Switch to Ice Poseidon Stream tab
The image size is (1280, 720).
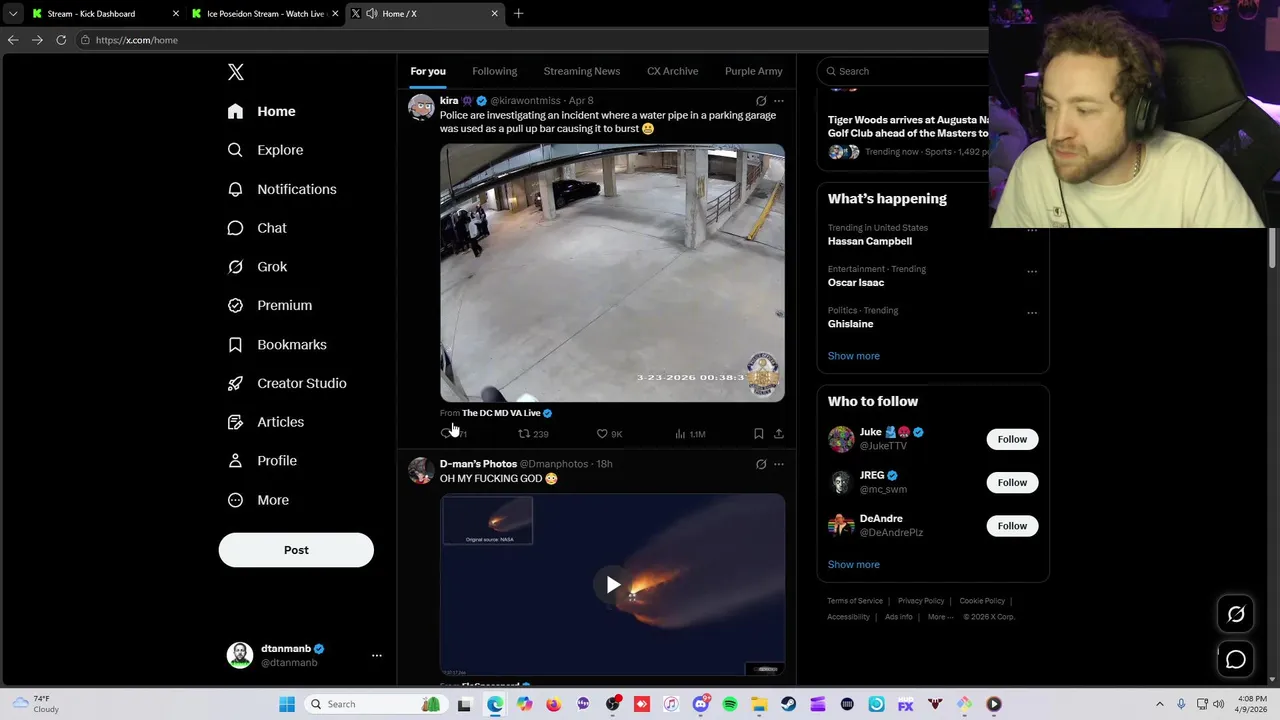point(266,14)
